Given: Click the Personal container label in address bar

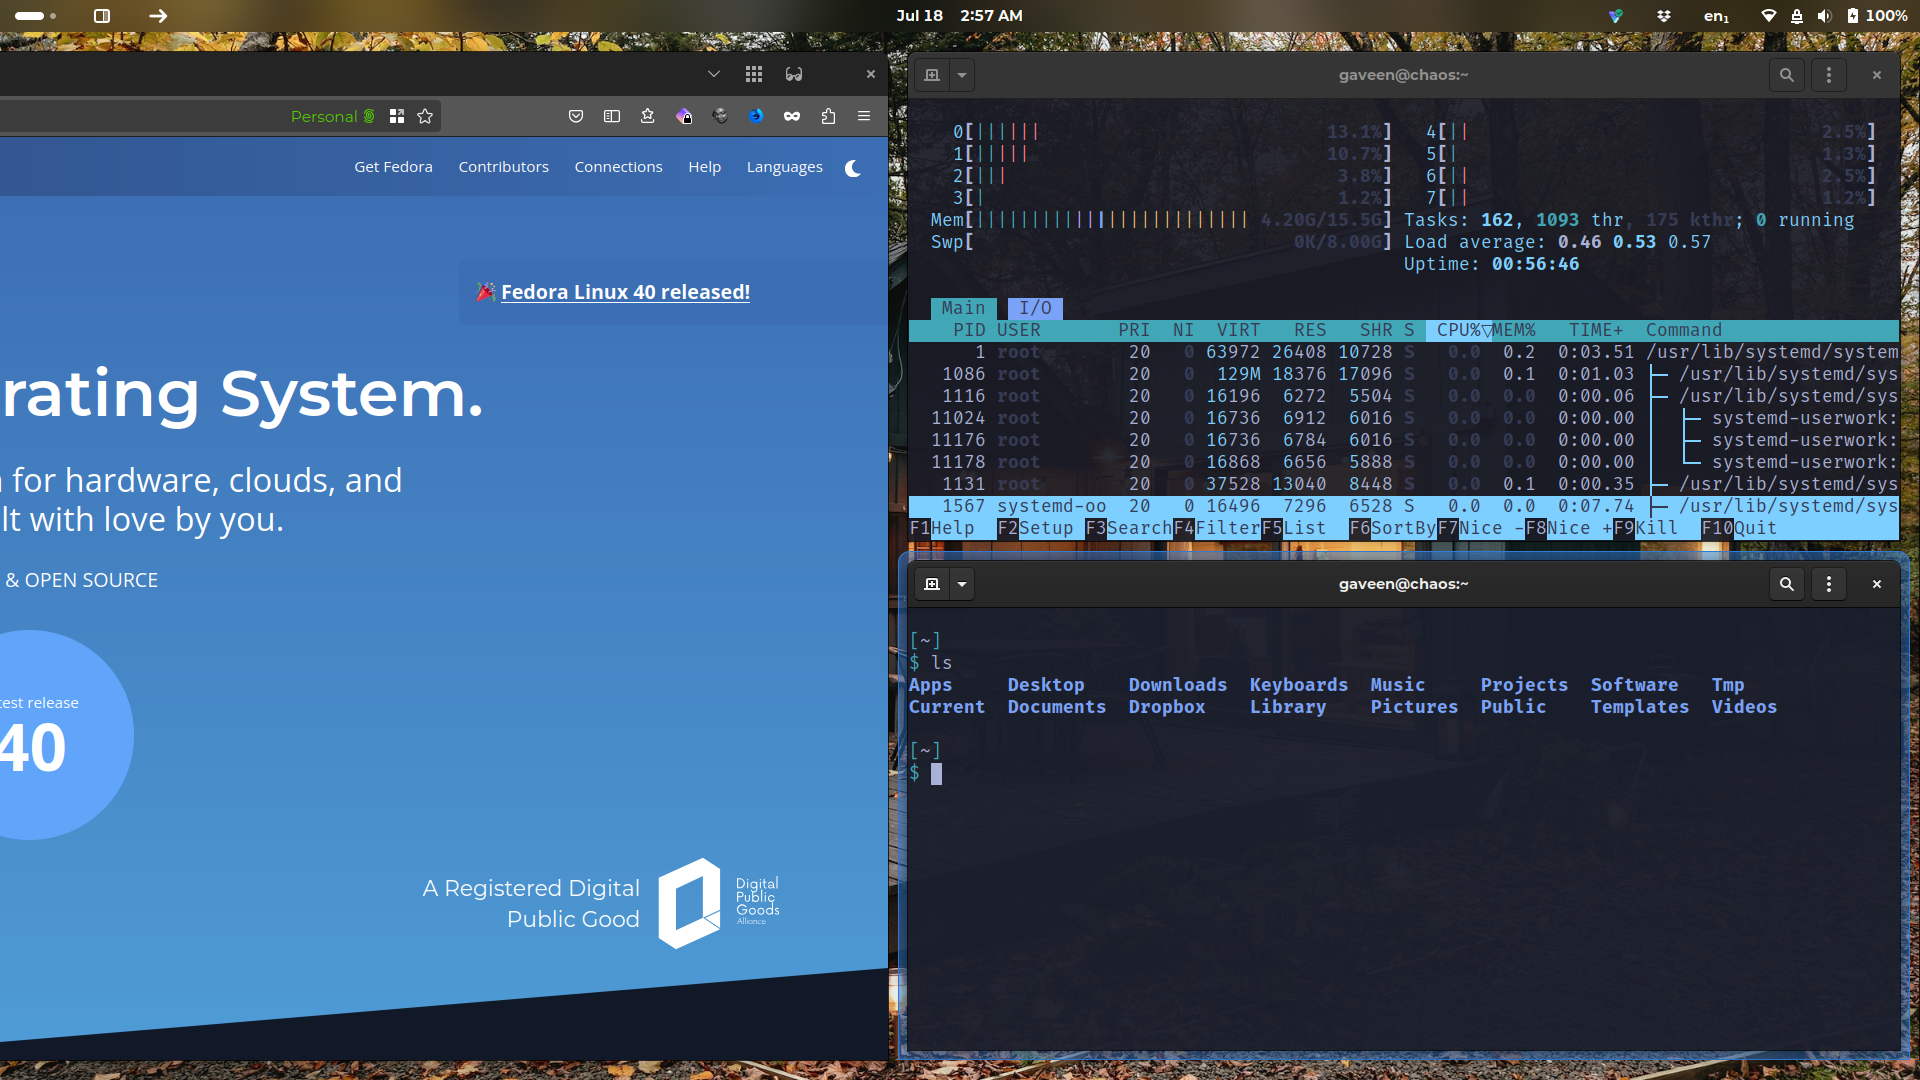Looking at the screenshot, I should tap(333, 116).
